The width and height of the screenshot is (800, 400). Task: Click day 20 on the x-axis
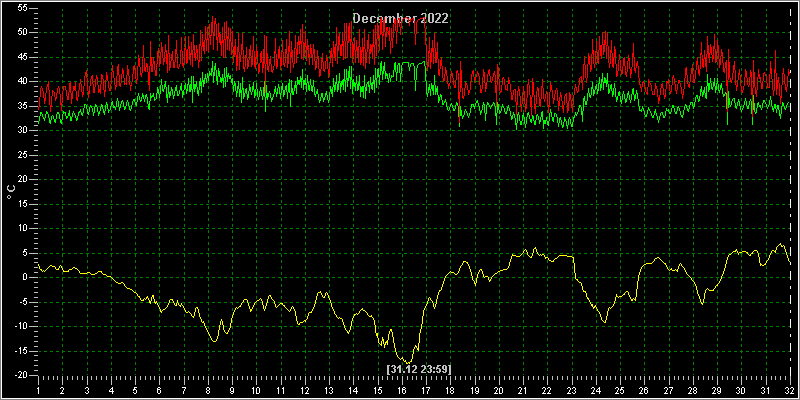(x=499, y=391)
